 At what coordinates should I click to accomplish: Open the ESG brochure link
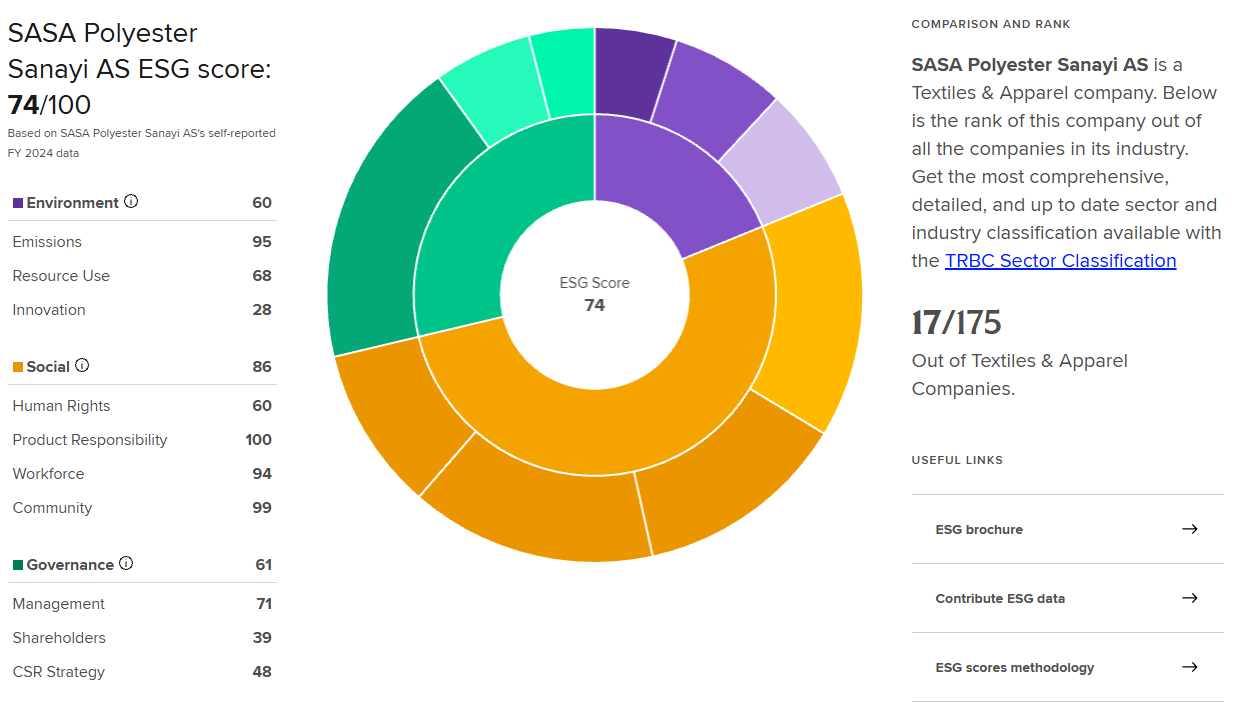[x=979, y=530]
